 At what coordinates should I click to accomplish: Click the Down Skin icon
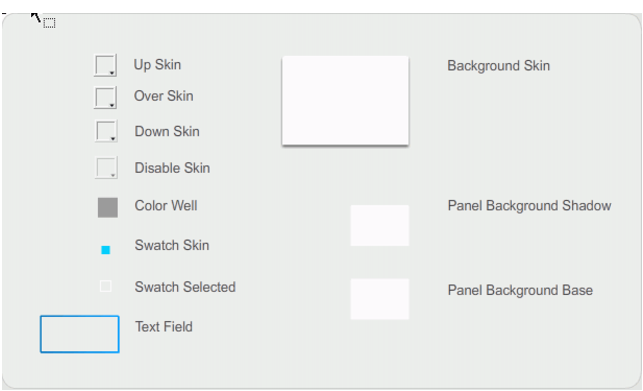(x=106, y=131)
